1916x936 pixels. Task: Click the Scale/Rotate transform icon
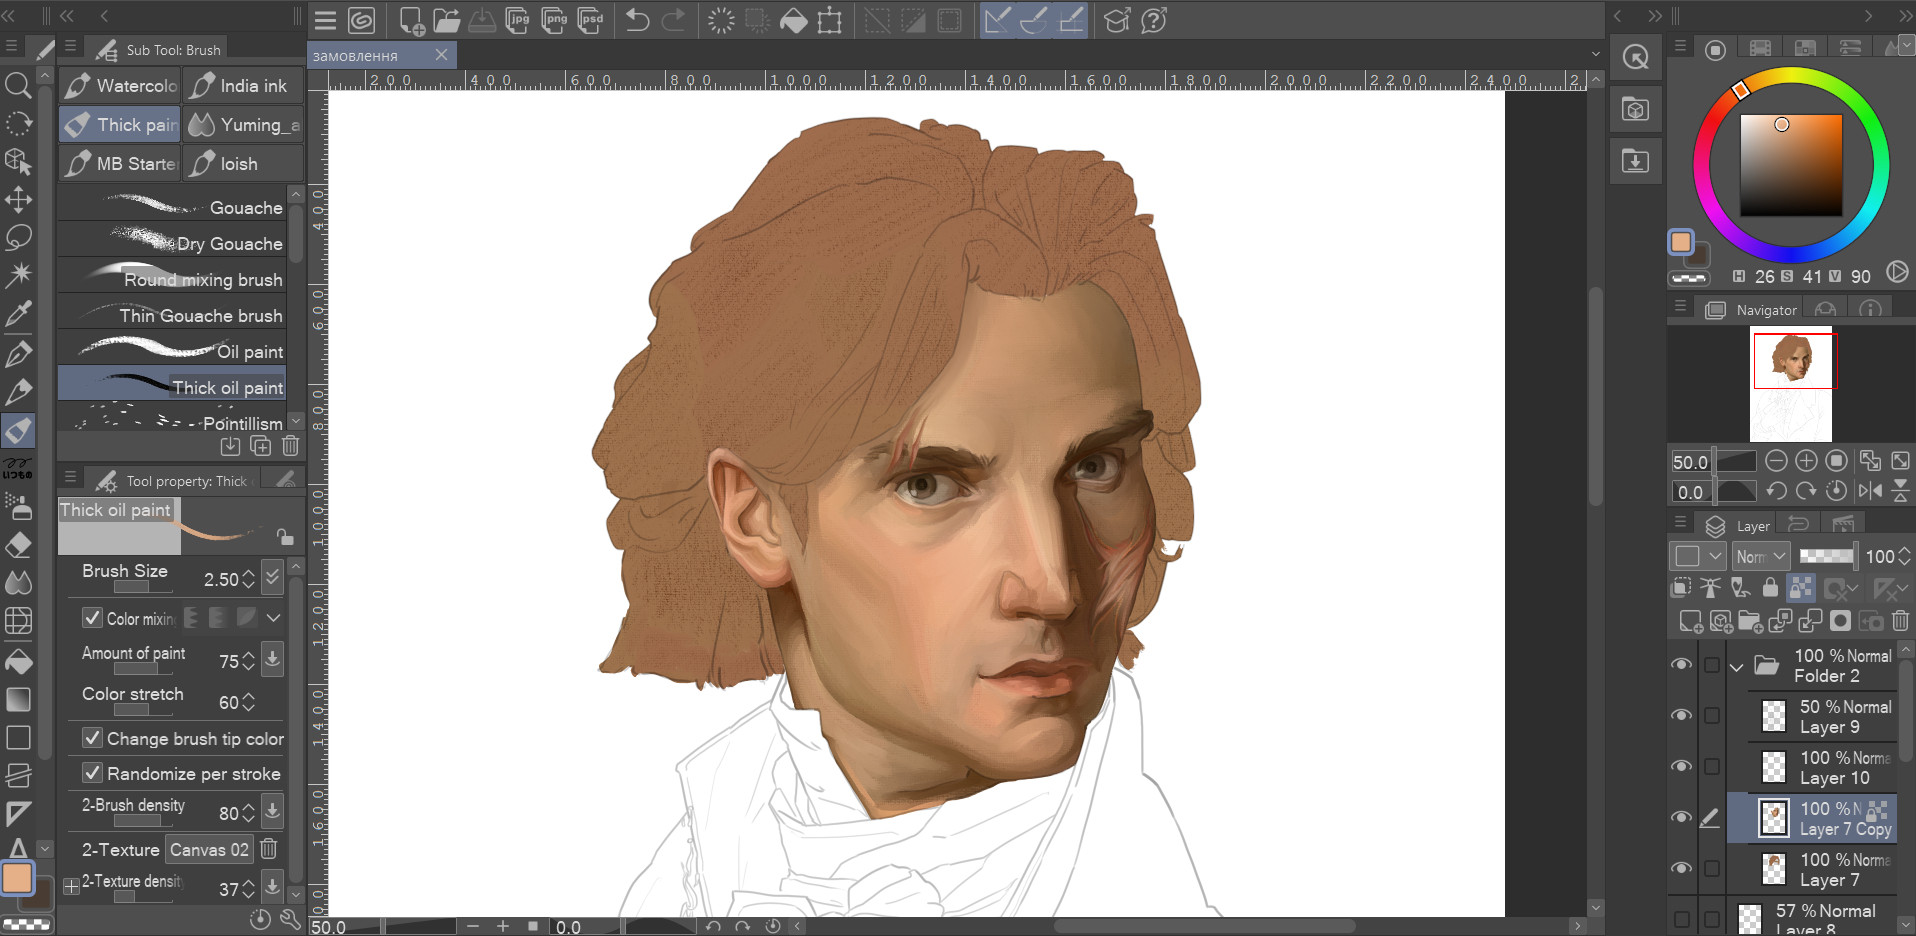point(829,20)
